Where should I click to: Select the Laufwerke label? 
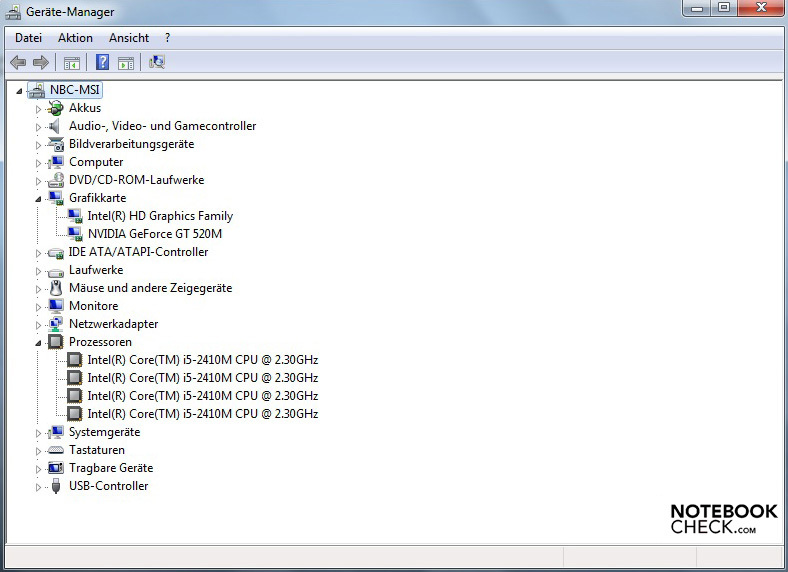coord(96,270)
